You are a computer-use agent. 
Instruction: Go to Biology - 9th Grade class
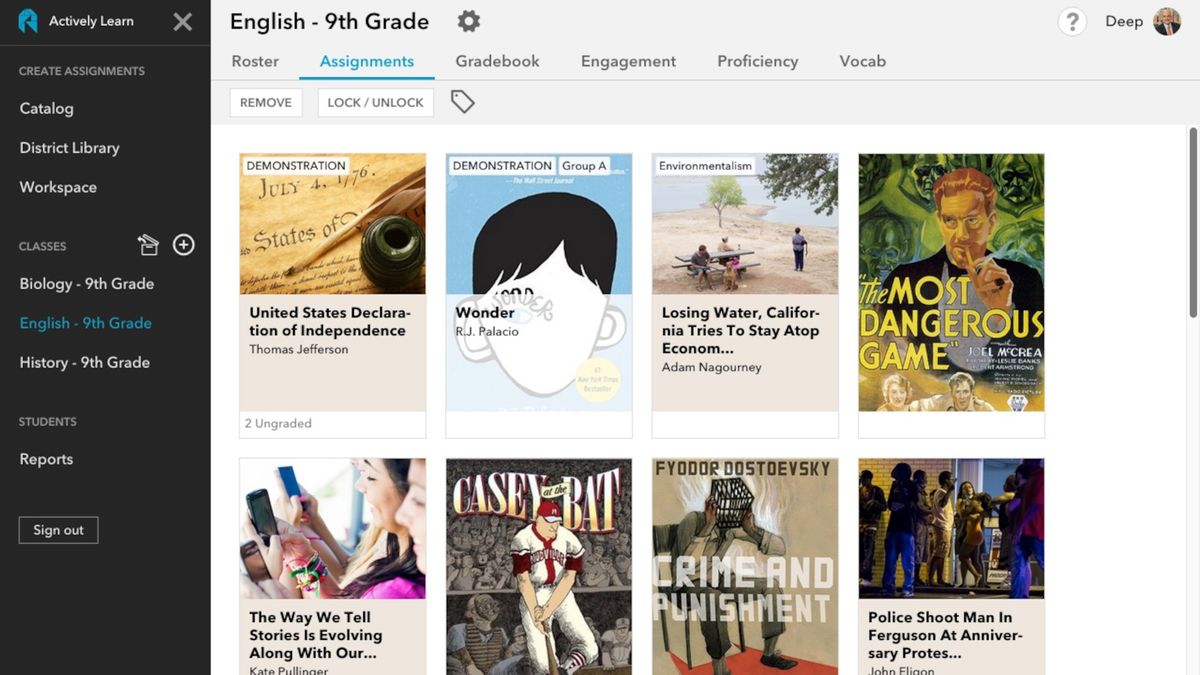pyautogui.click(x=86, y=283)
